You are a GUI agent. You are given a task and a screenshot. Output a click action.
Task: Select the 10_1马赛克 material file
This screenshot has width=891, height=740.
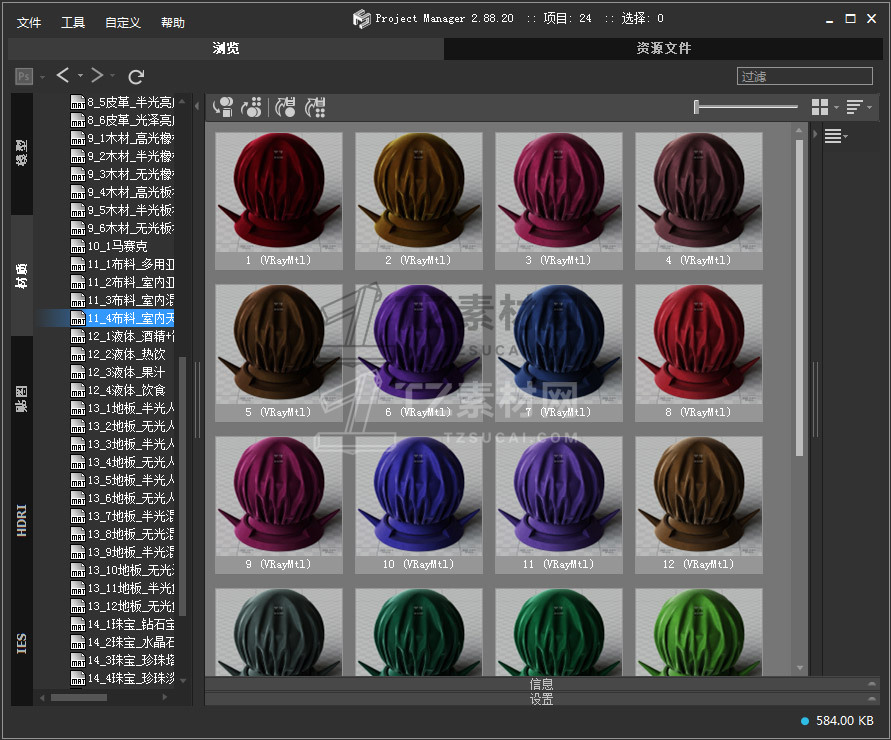pos(118,246)
